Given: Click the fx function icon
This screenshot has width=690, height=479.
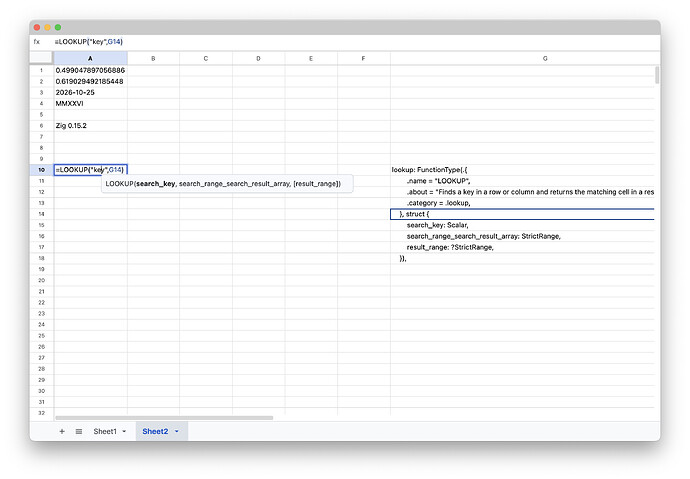Looking at the screenshot, I should click(x=37, y=42).
